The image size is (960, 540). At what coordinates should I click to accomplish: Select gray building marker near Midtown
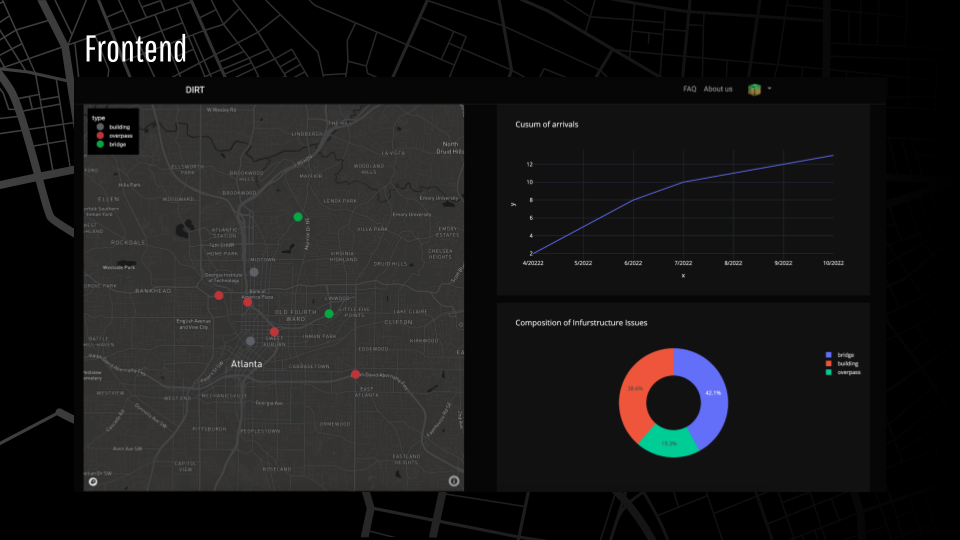tap(254, 272)
